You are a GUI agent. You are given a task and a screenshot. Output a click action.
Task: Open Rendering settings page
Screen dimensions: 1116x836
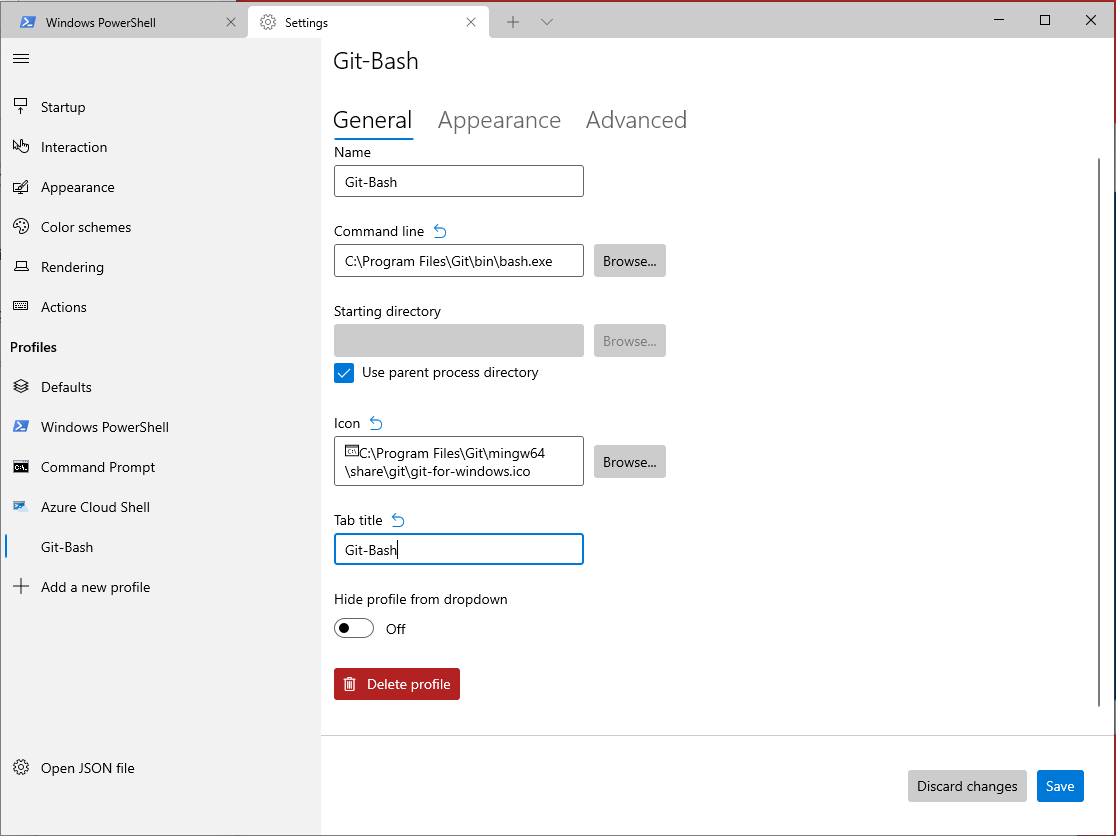[160, 267]
